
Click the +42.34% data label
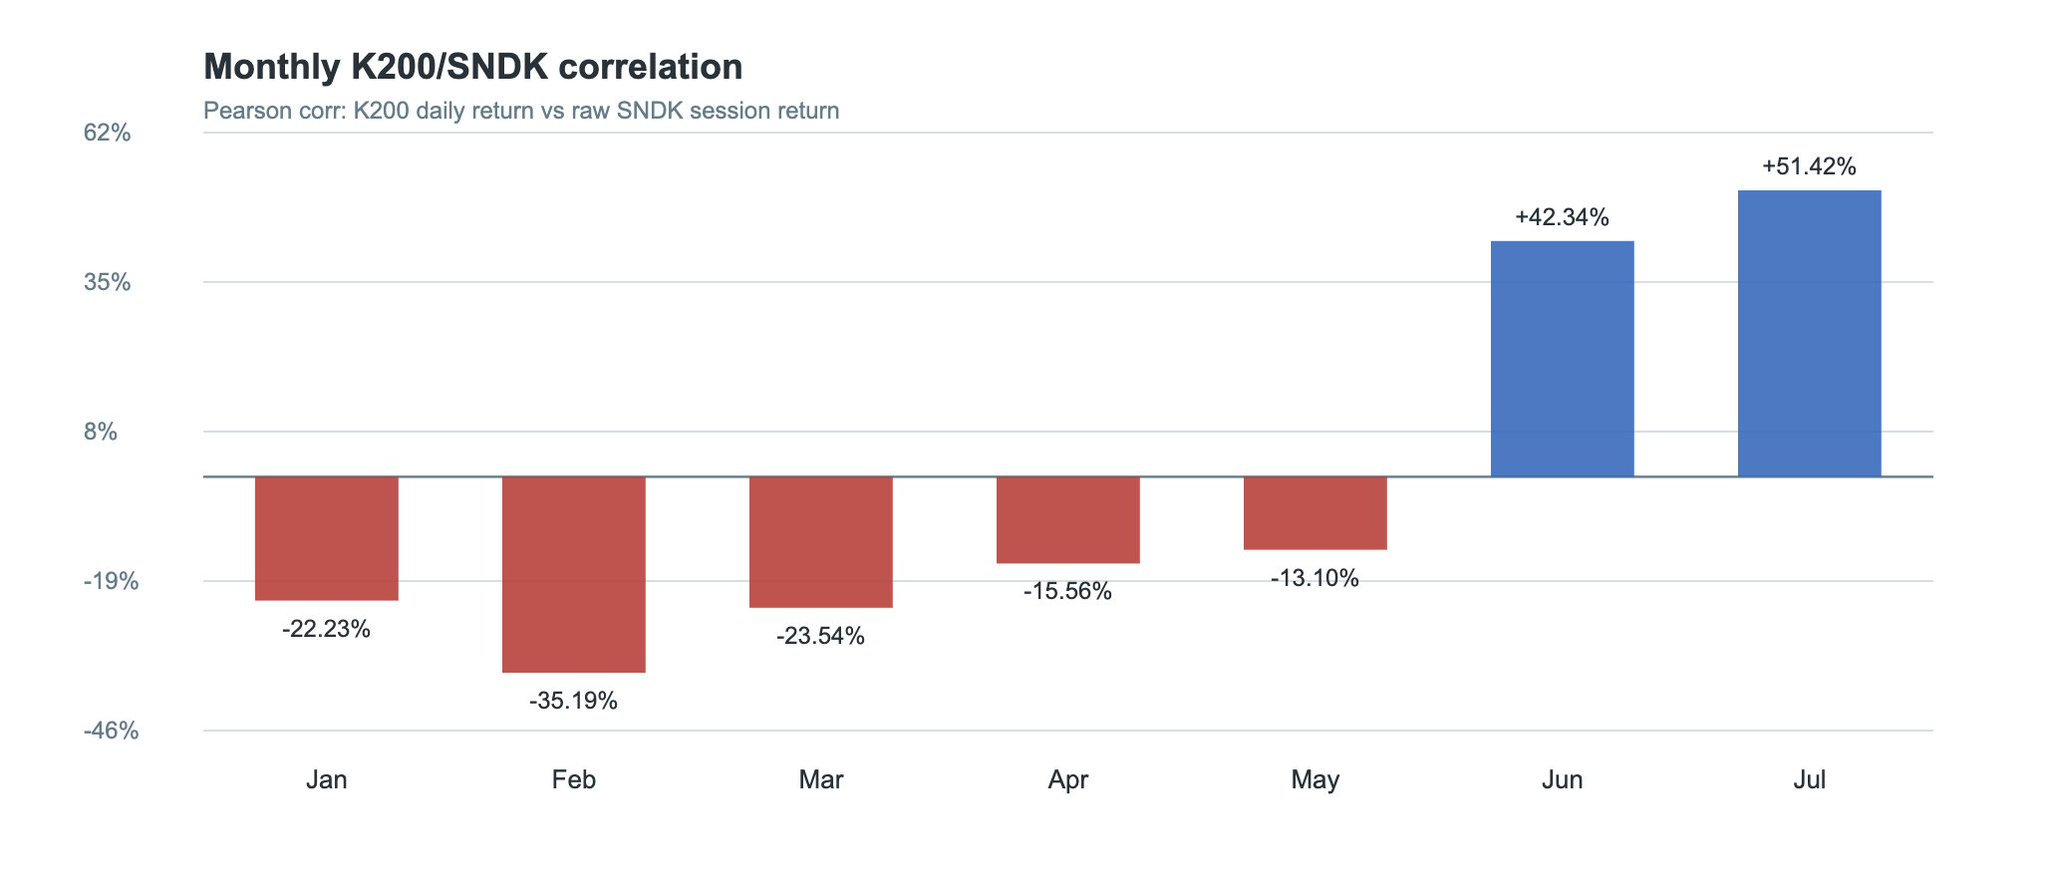[1562, 217]
